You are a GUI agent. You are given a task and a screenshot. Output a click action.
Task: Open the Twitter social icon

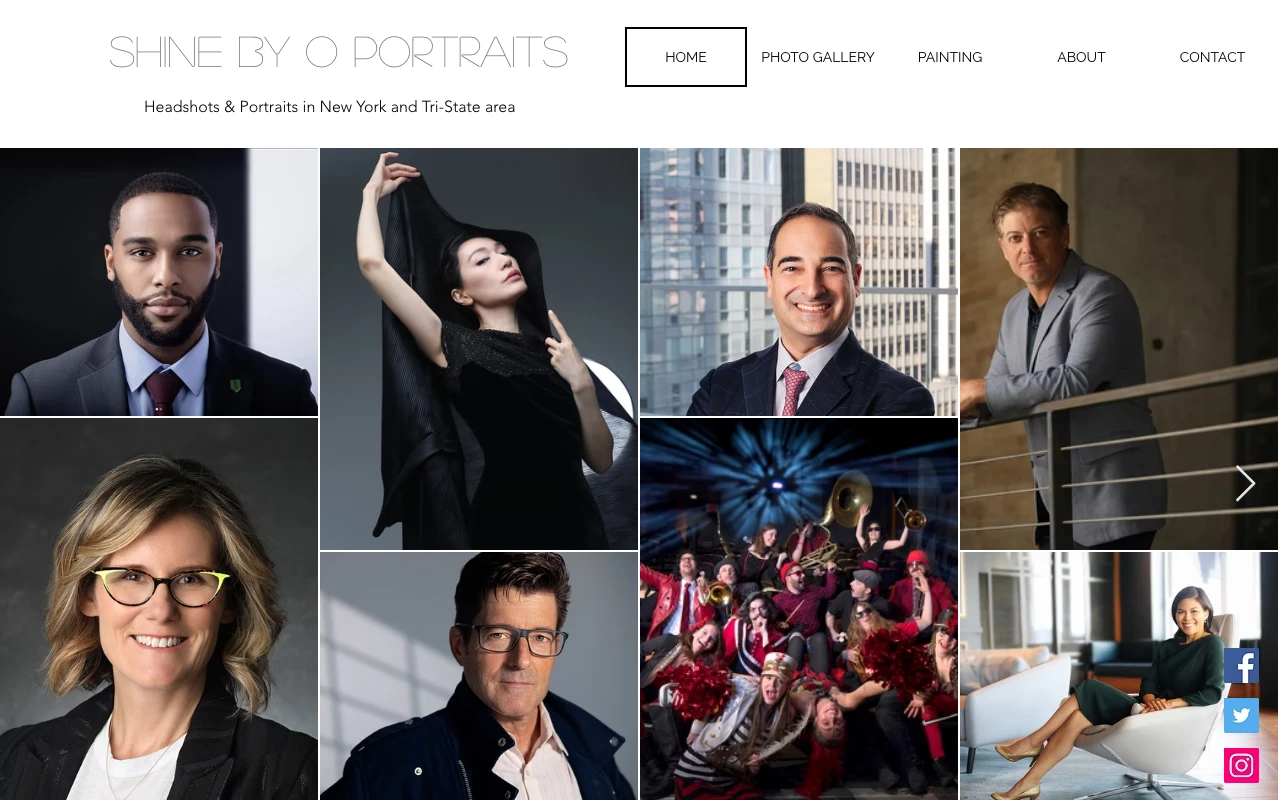tap(1241, 716)
